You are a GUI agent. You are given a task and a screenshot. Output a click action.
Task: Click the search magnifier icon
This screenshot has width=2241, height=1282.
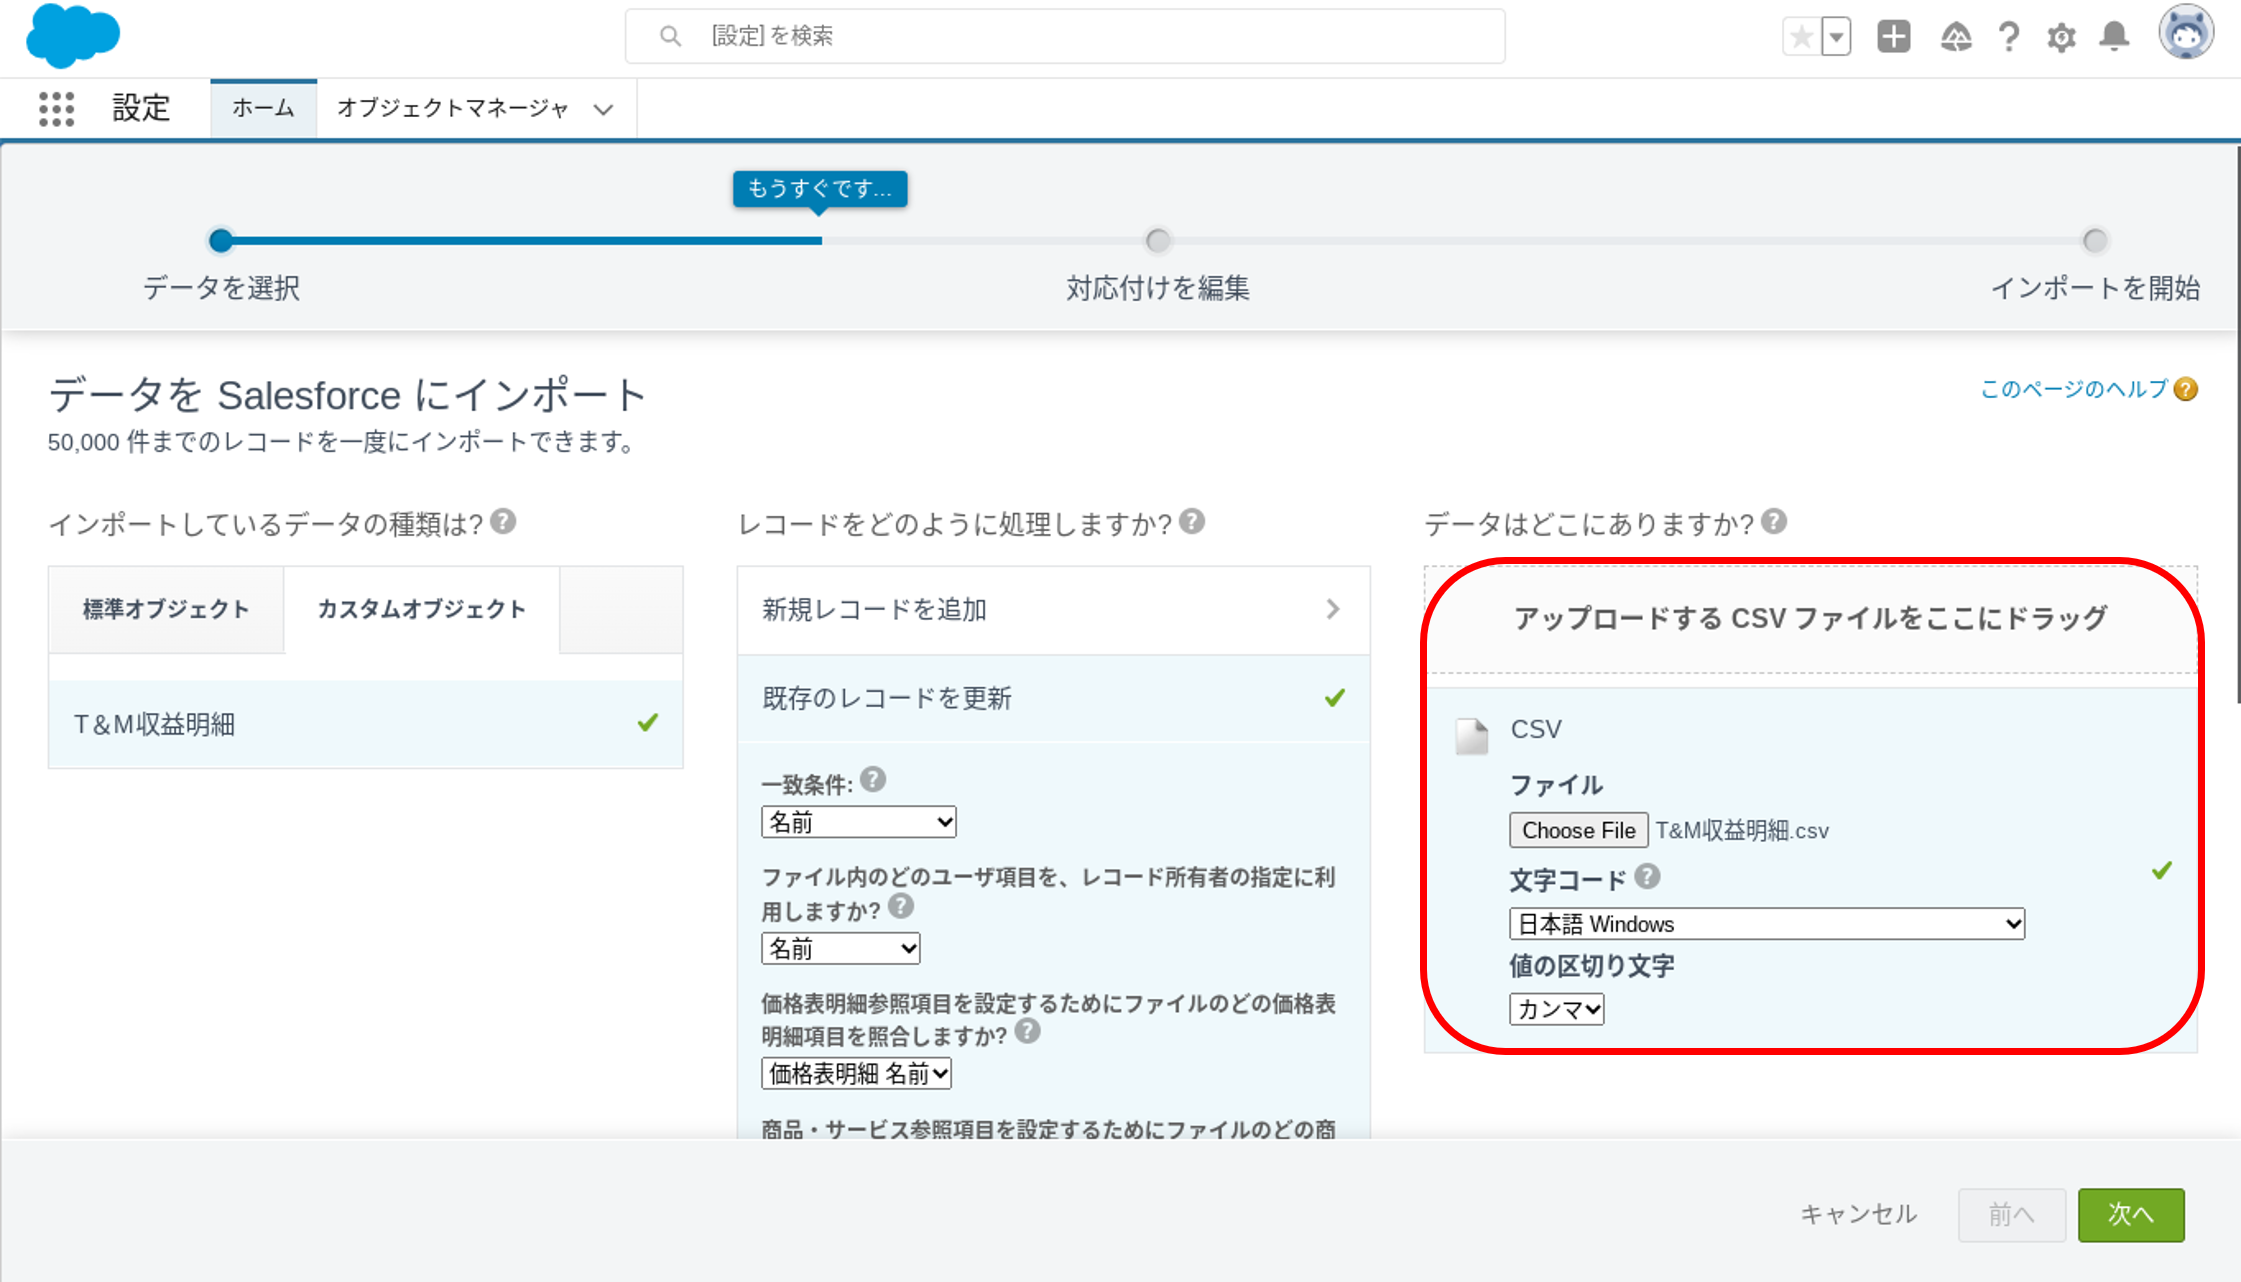pos(670,37)
